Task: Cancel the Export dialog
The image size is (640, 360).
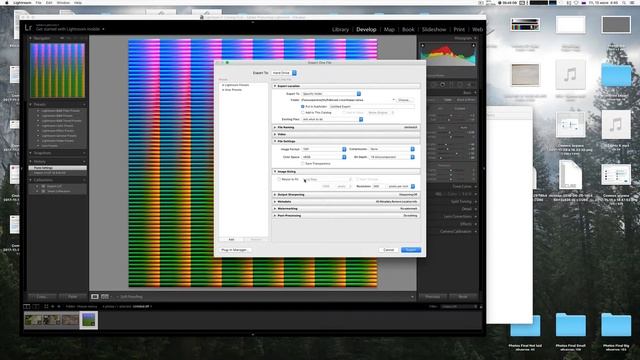Action: coord(389,250)
